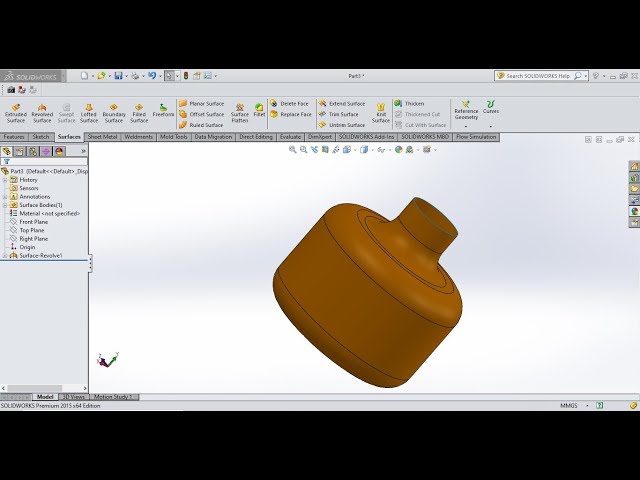Open the FeatureManager design tree tab
Viewport: 640px width, 480px height.
[7, 151]
